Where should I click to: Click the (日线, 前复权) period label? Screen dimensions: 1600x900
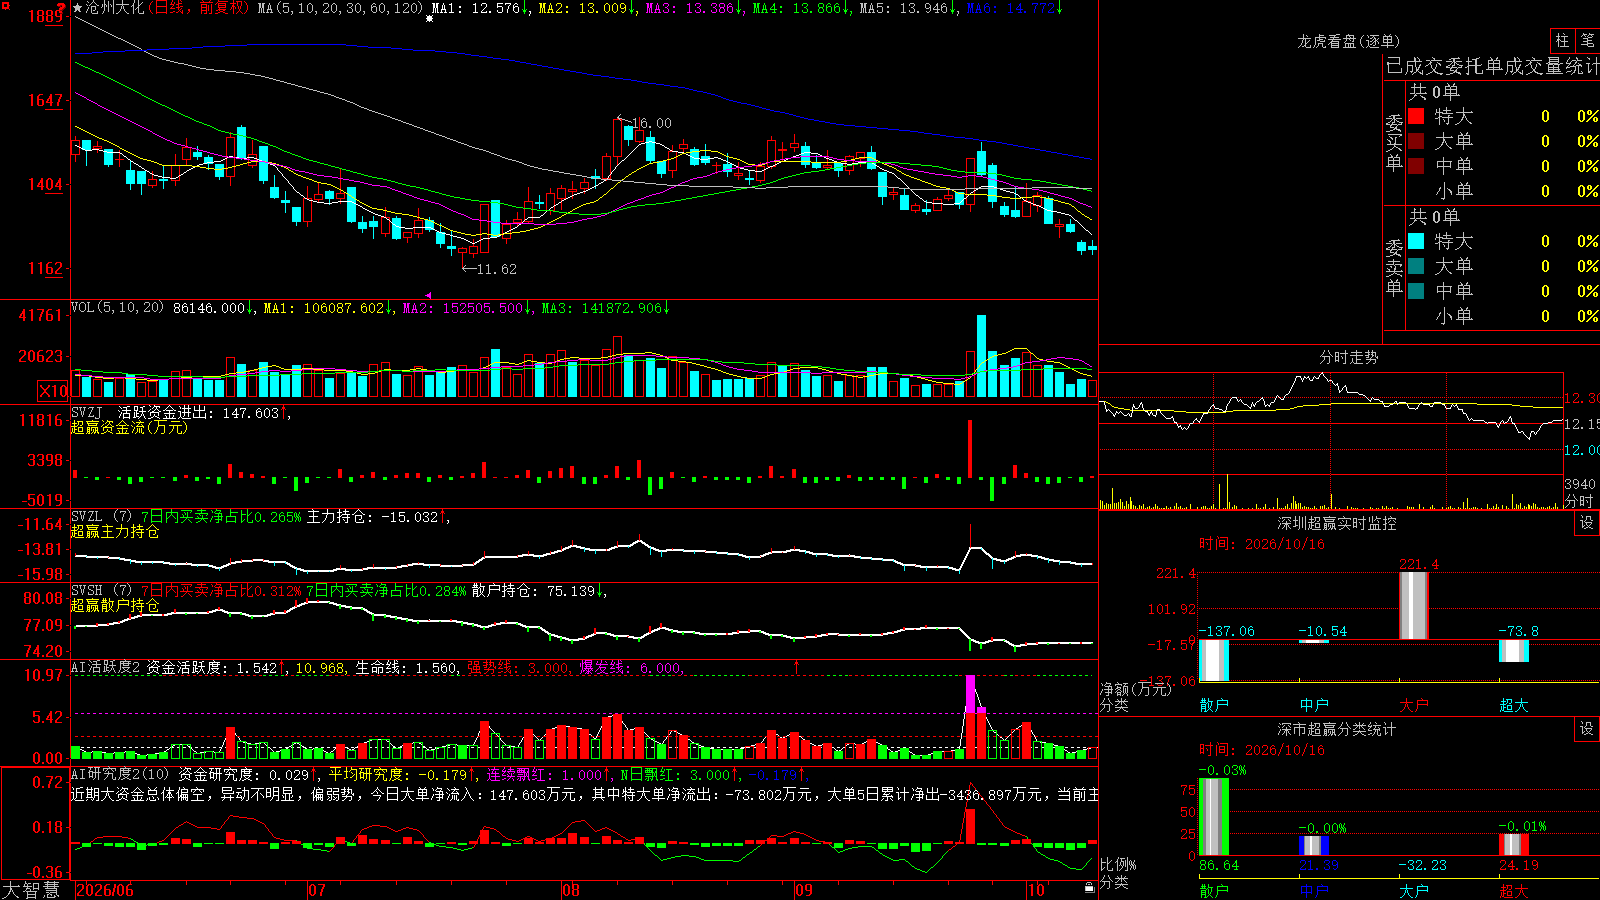coord(199,8)
